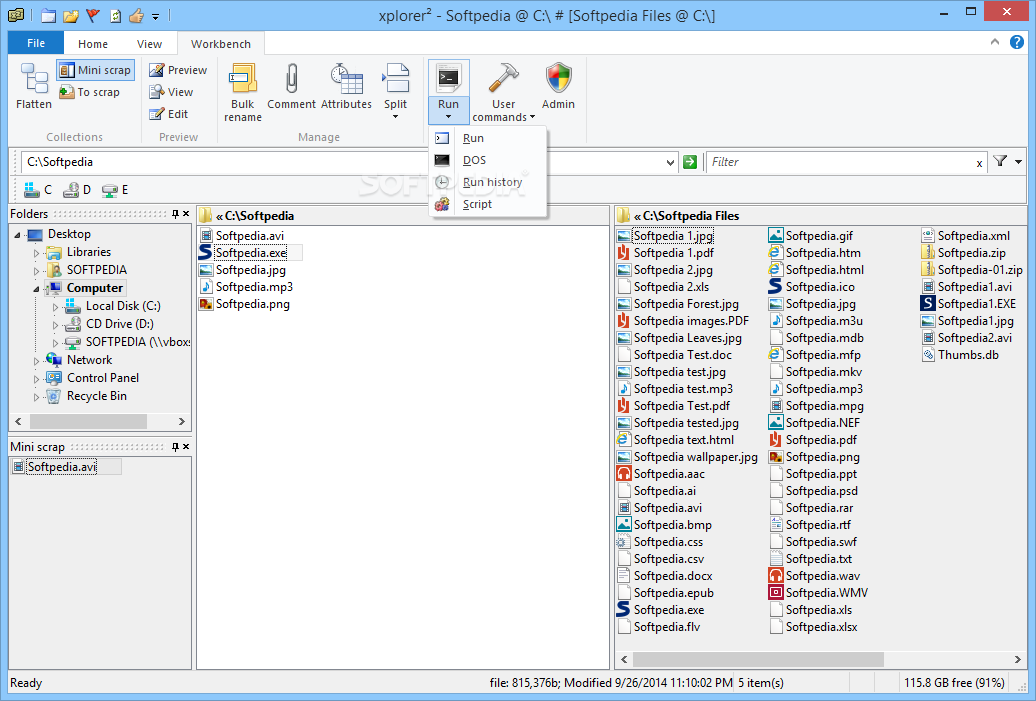Switch to drive E in drive bar
This screenshot has height=701, width=1036.
point(115,190)
